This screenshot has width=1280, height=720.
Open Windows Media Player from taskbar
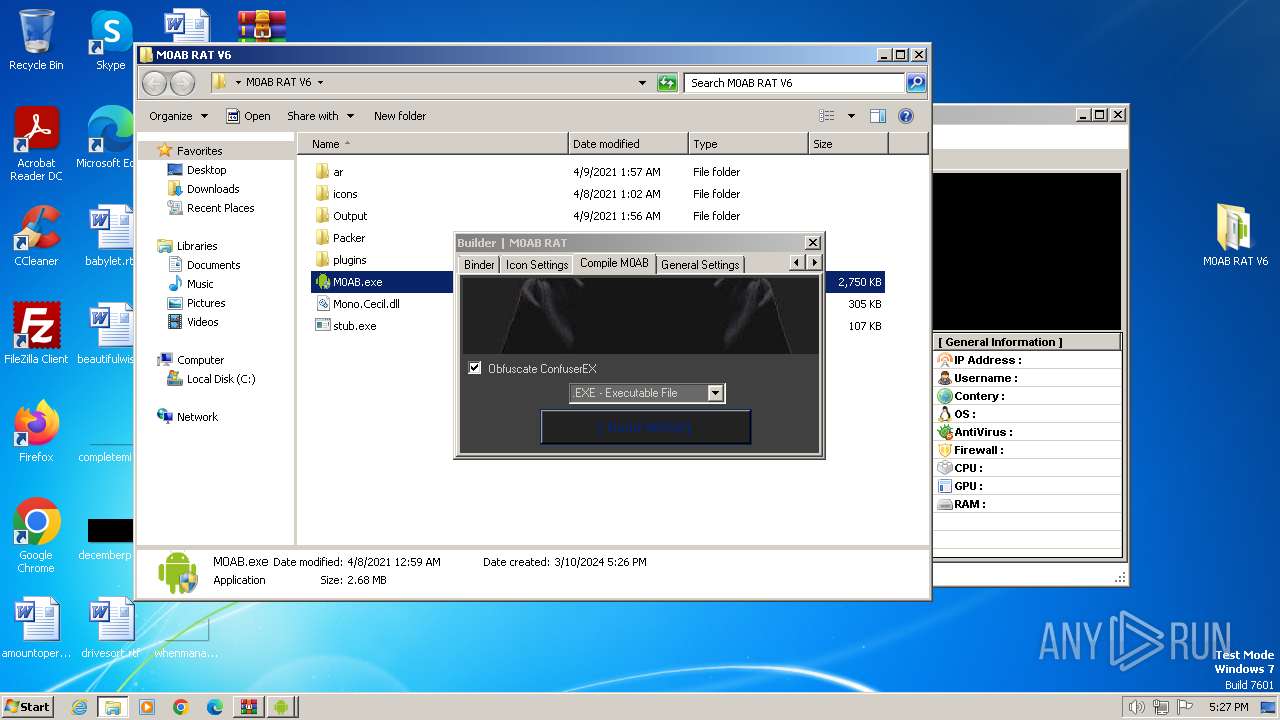[x=147, y=707]
